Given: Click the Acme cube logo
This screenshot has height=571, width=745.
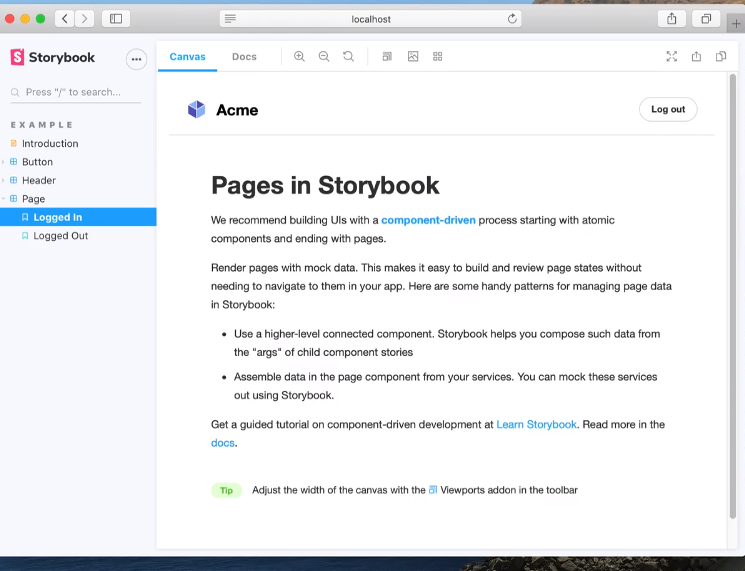Looking at the screenshot, I should click(196, 109).
